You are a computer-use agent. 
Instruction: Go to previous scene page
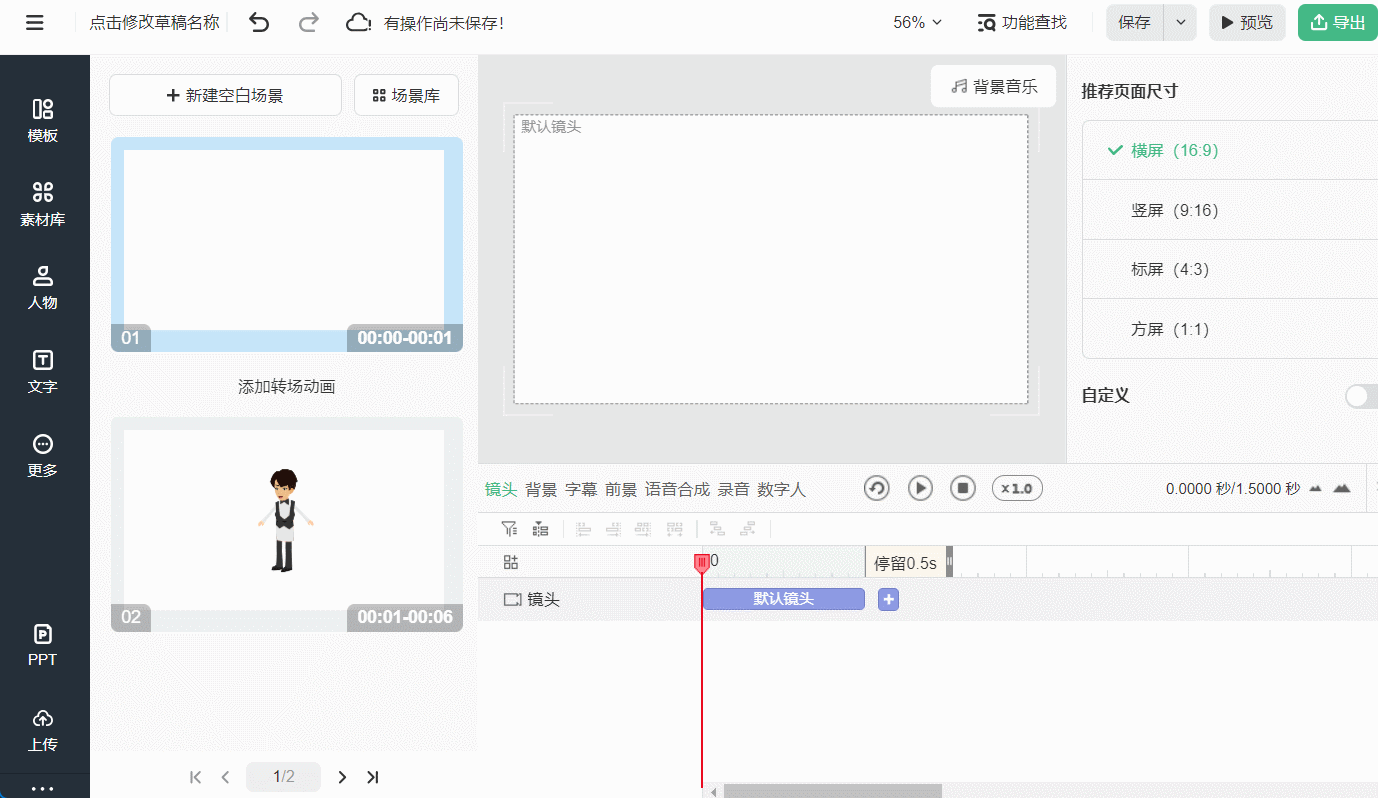click(x=226, y=777)
